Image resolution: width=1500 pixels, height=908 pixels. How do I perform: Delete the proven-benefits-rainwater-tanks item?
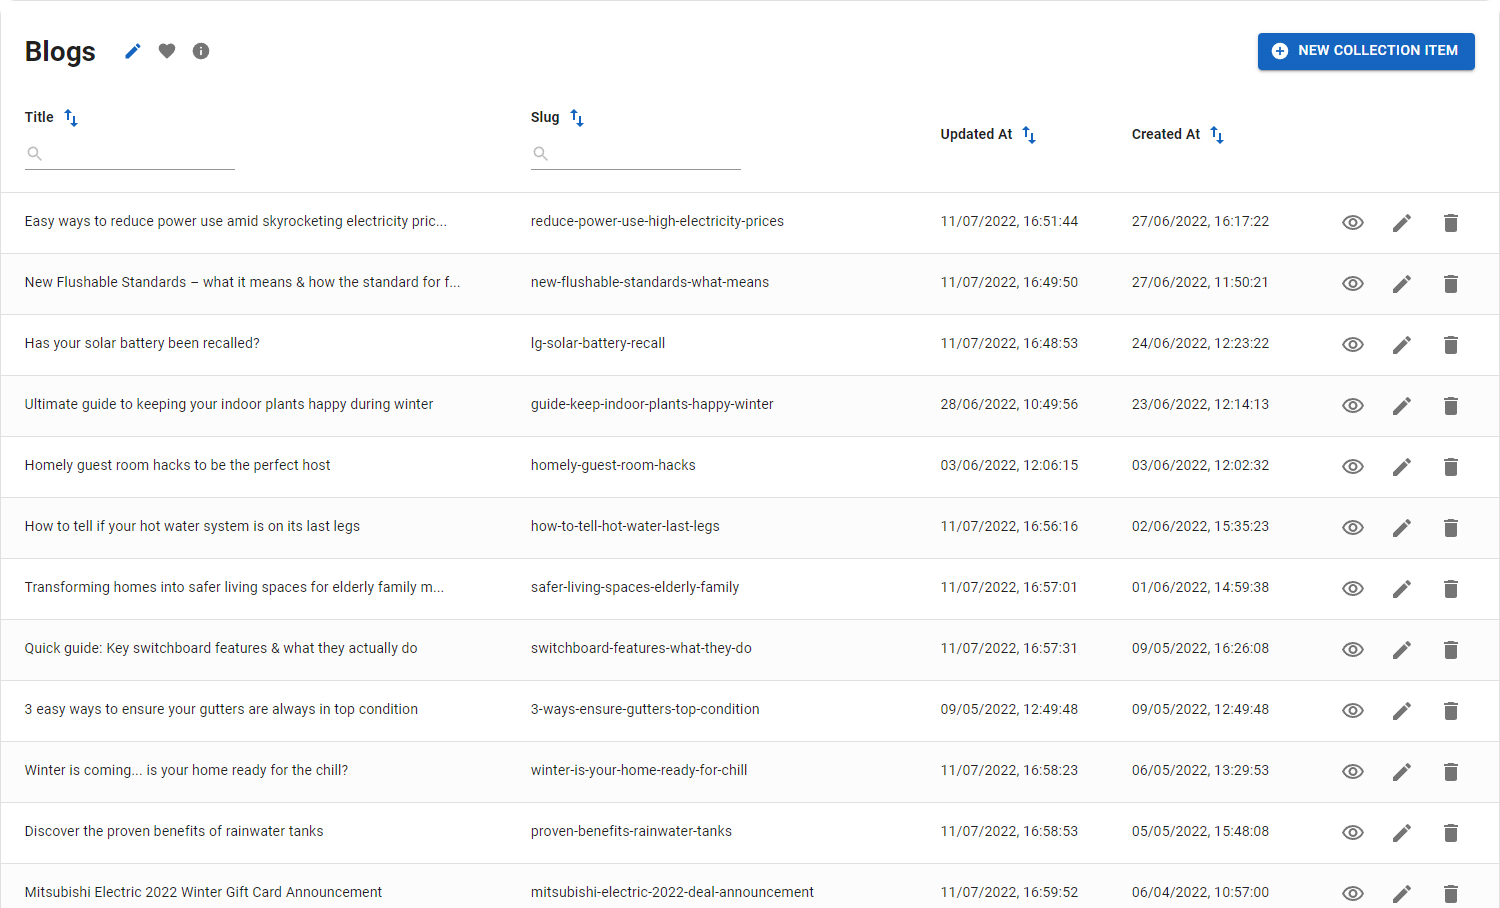tap(1451, 832)
